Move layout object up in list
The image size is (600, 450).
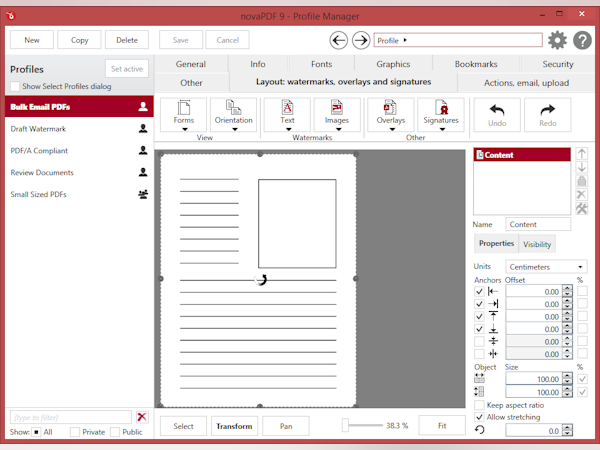(582, 154)
